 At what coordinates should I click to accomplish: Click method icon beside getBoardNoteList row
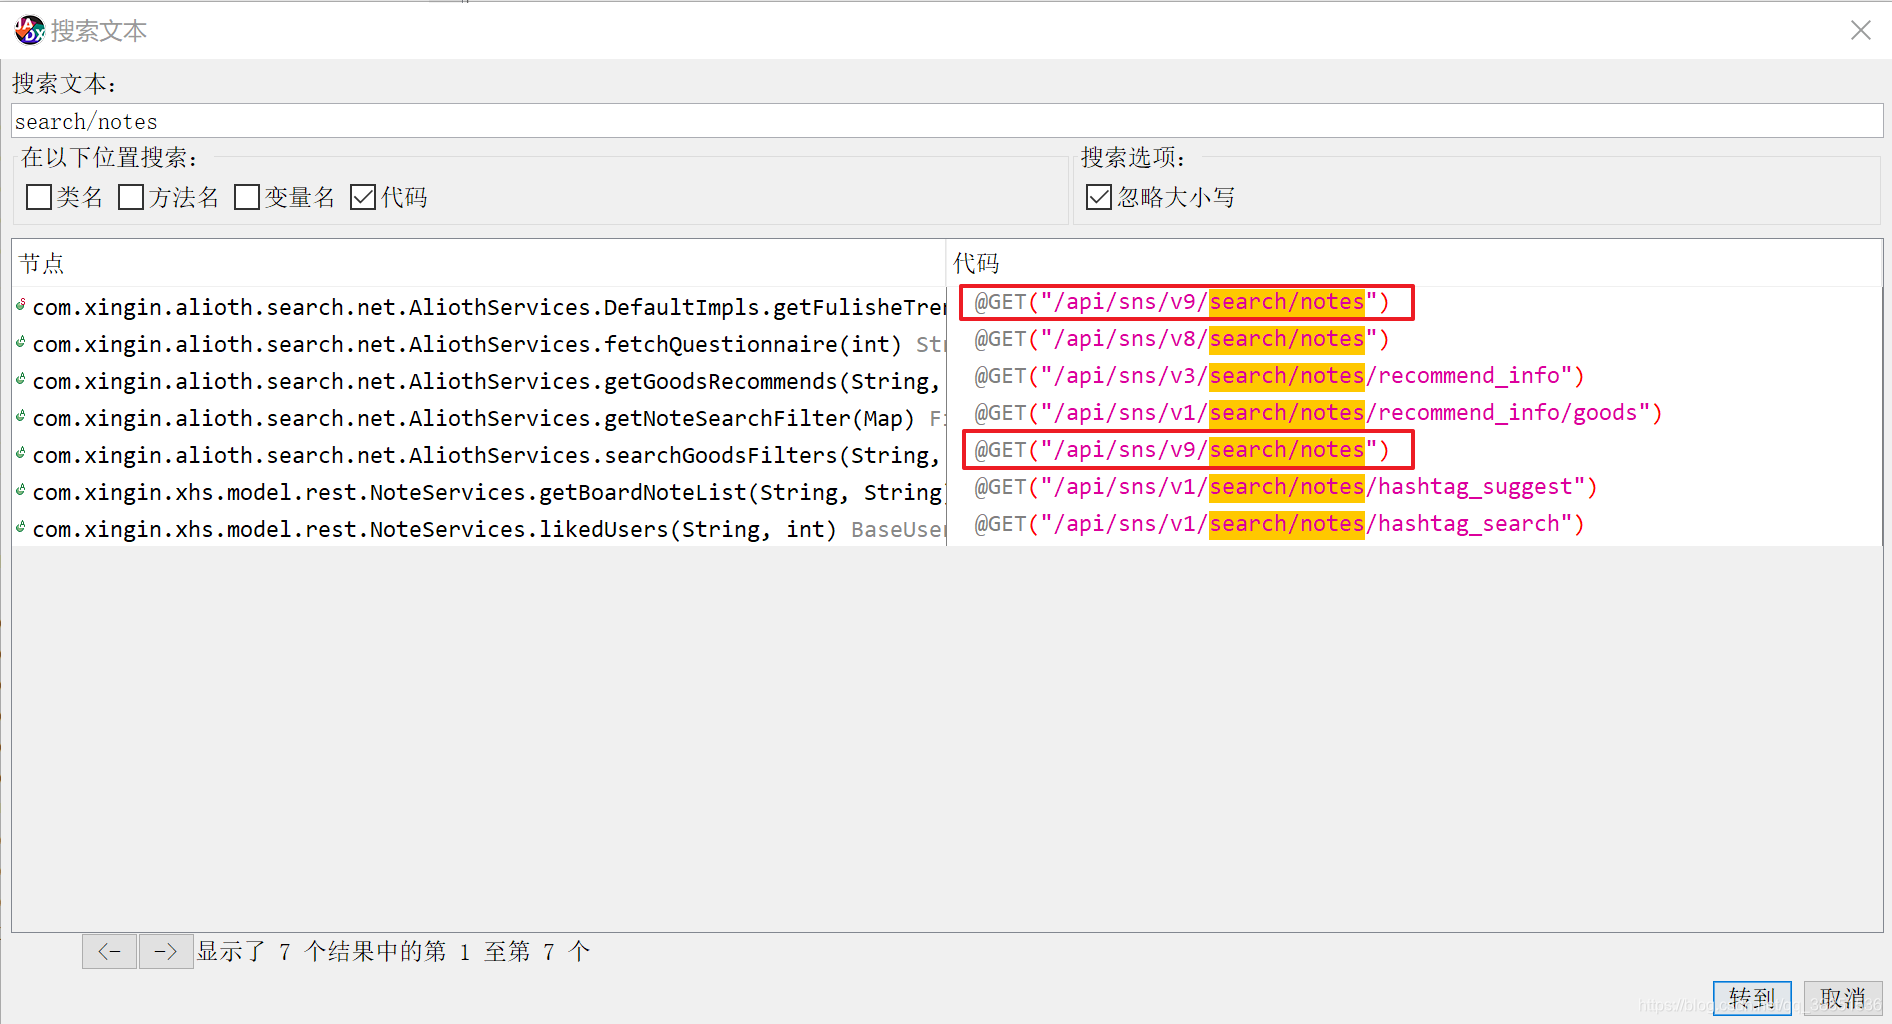click(21, 490)
